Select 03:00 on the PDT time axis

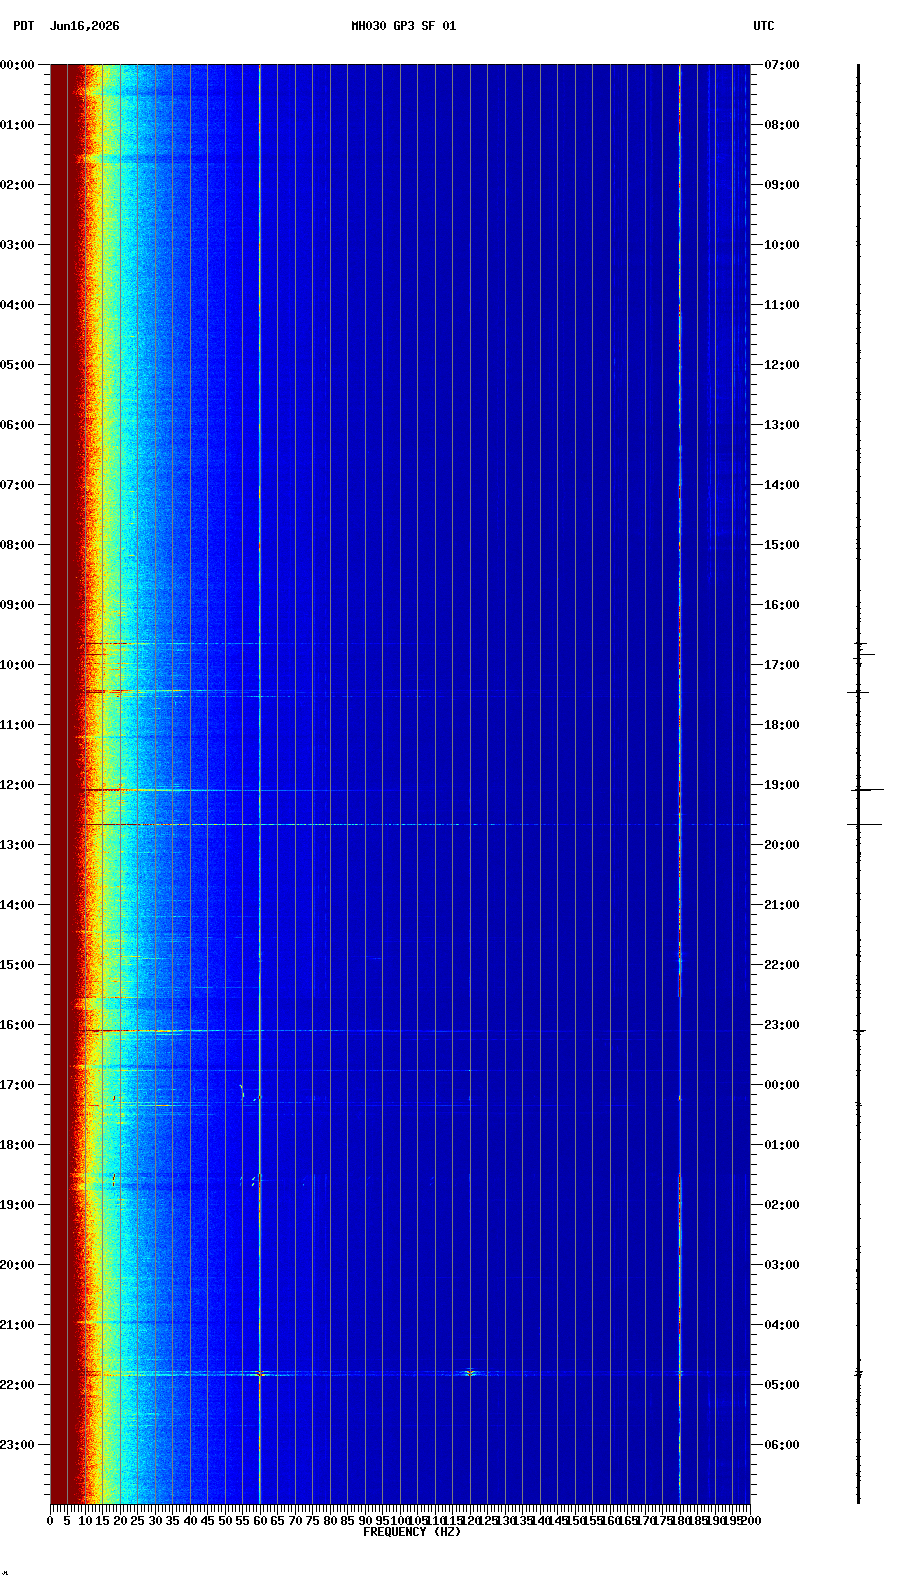coord(17,245)
